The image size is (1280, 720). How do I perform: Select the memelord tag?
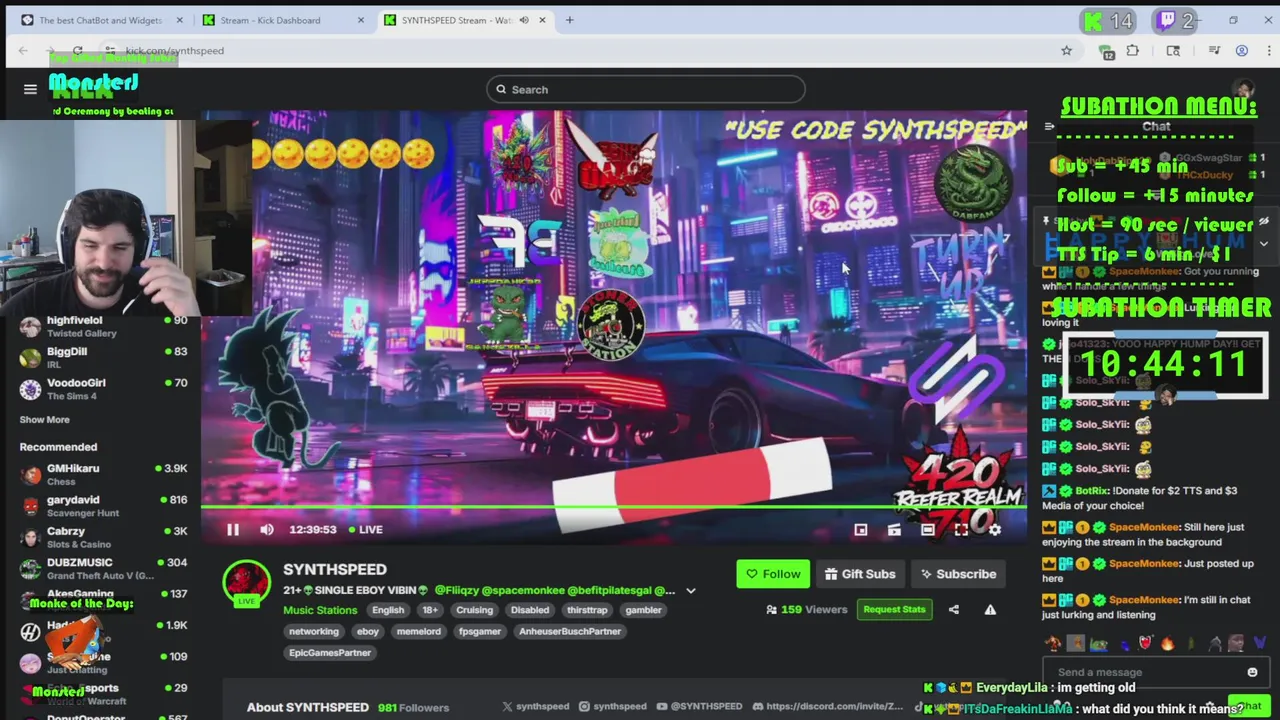[419, 631]
